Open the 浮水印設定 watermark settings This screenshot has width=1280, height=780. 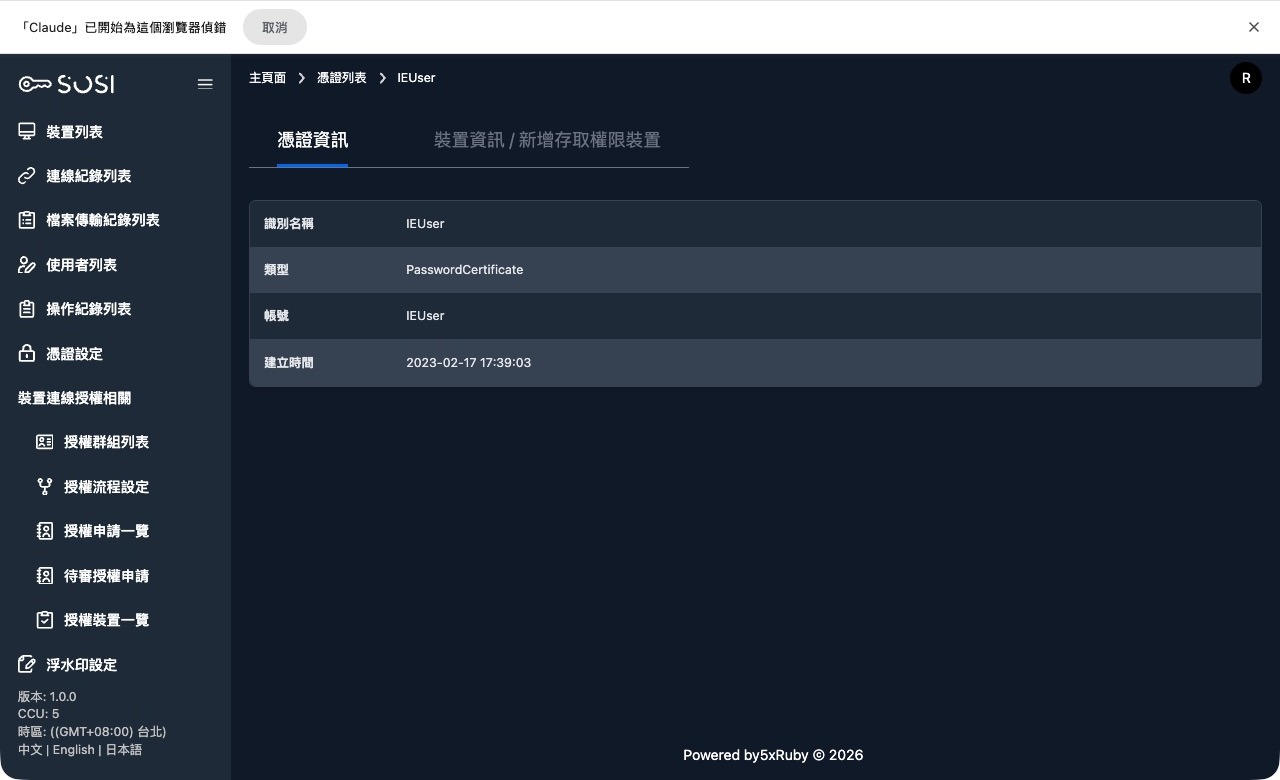click(81, 664)
